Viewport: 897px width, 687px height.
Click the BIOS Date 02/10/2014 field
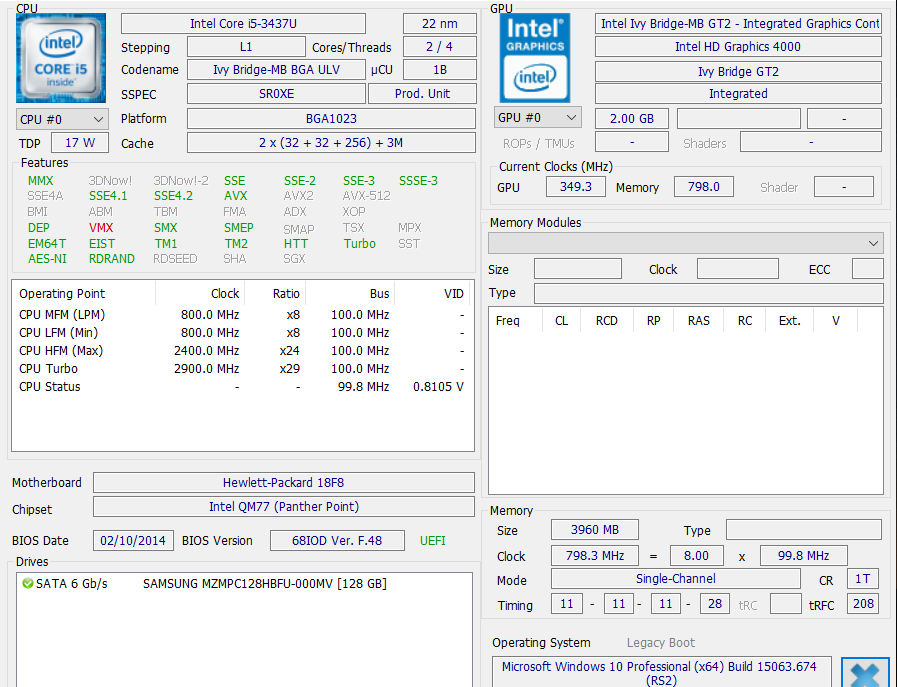[x=133, y=541]
